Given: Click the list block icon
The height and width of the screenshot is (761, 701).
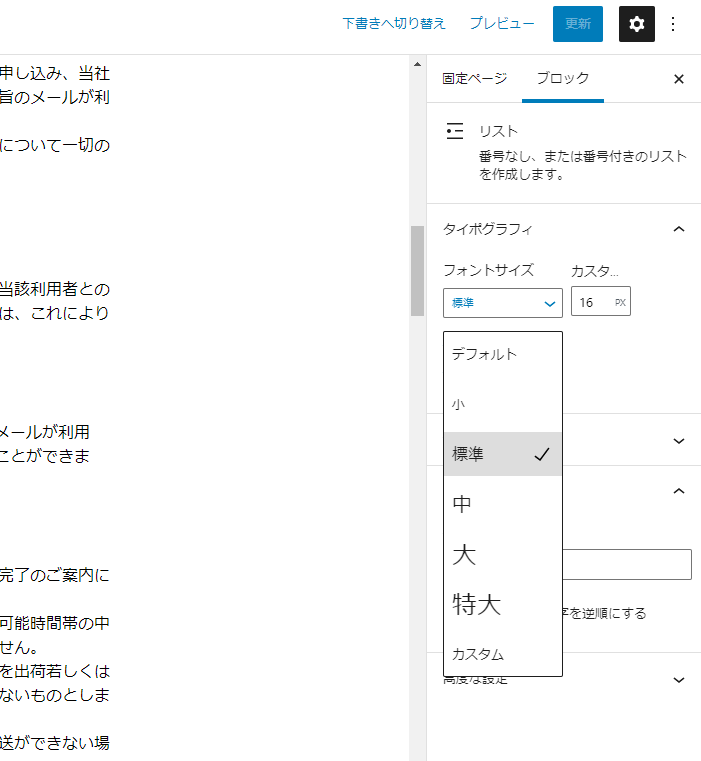Looking at the screenshot, I should [x=455, y=131].
